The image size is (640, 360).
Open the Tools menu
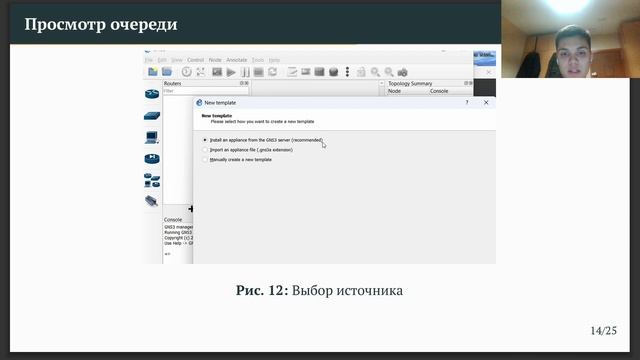[x=258, y=60]
